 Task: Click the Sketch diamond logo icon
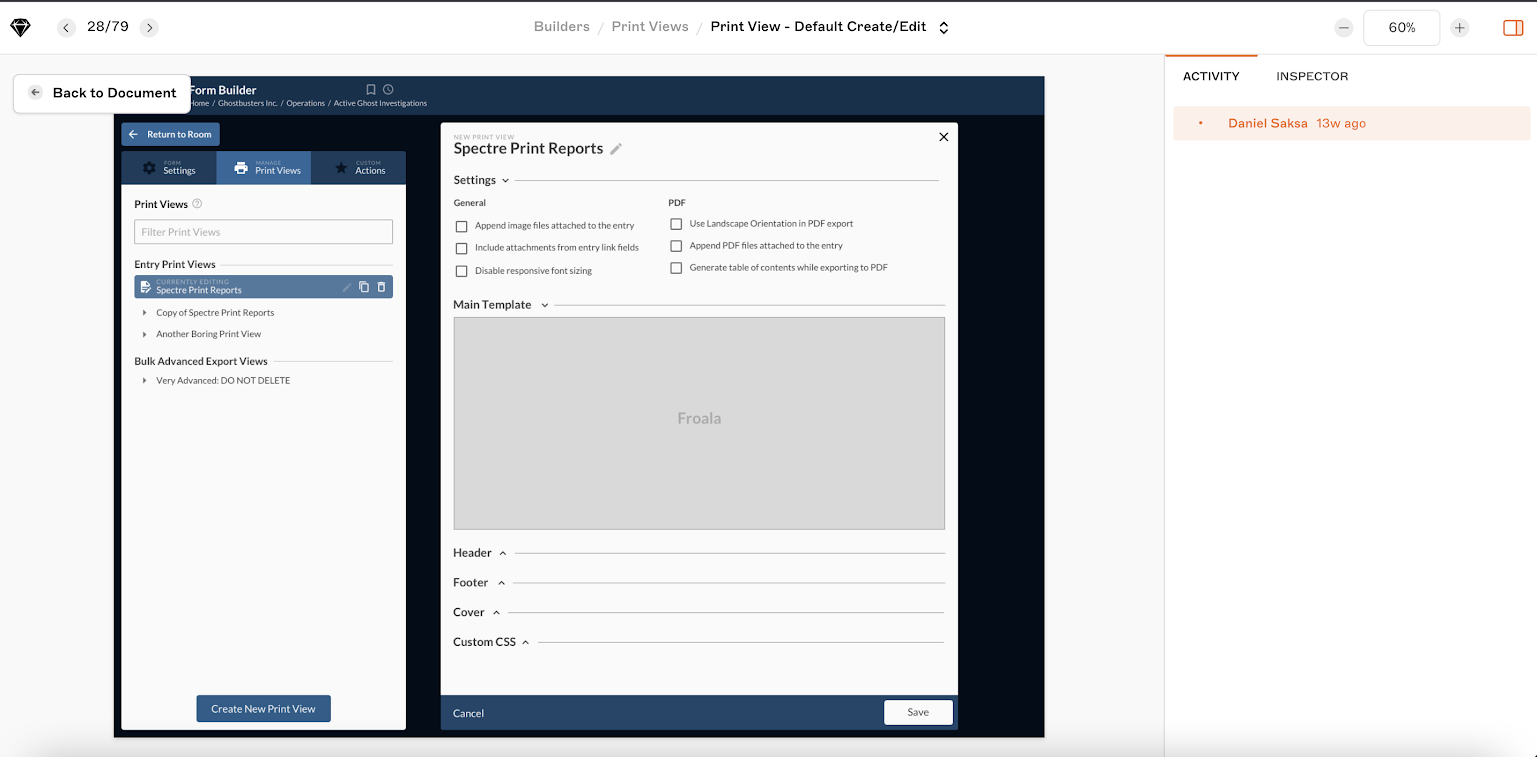pyautogui.click(x=20, y=28)
